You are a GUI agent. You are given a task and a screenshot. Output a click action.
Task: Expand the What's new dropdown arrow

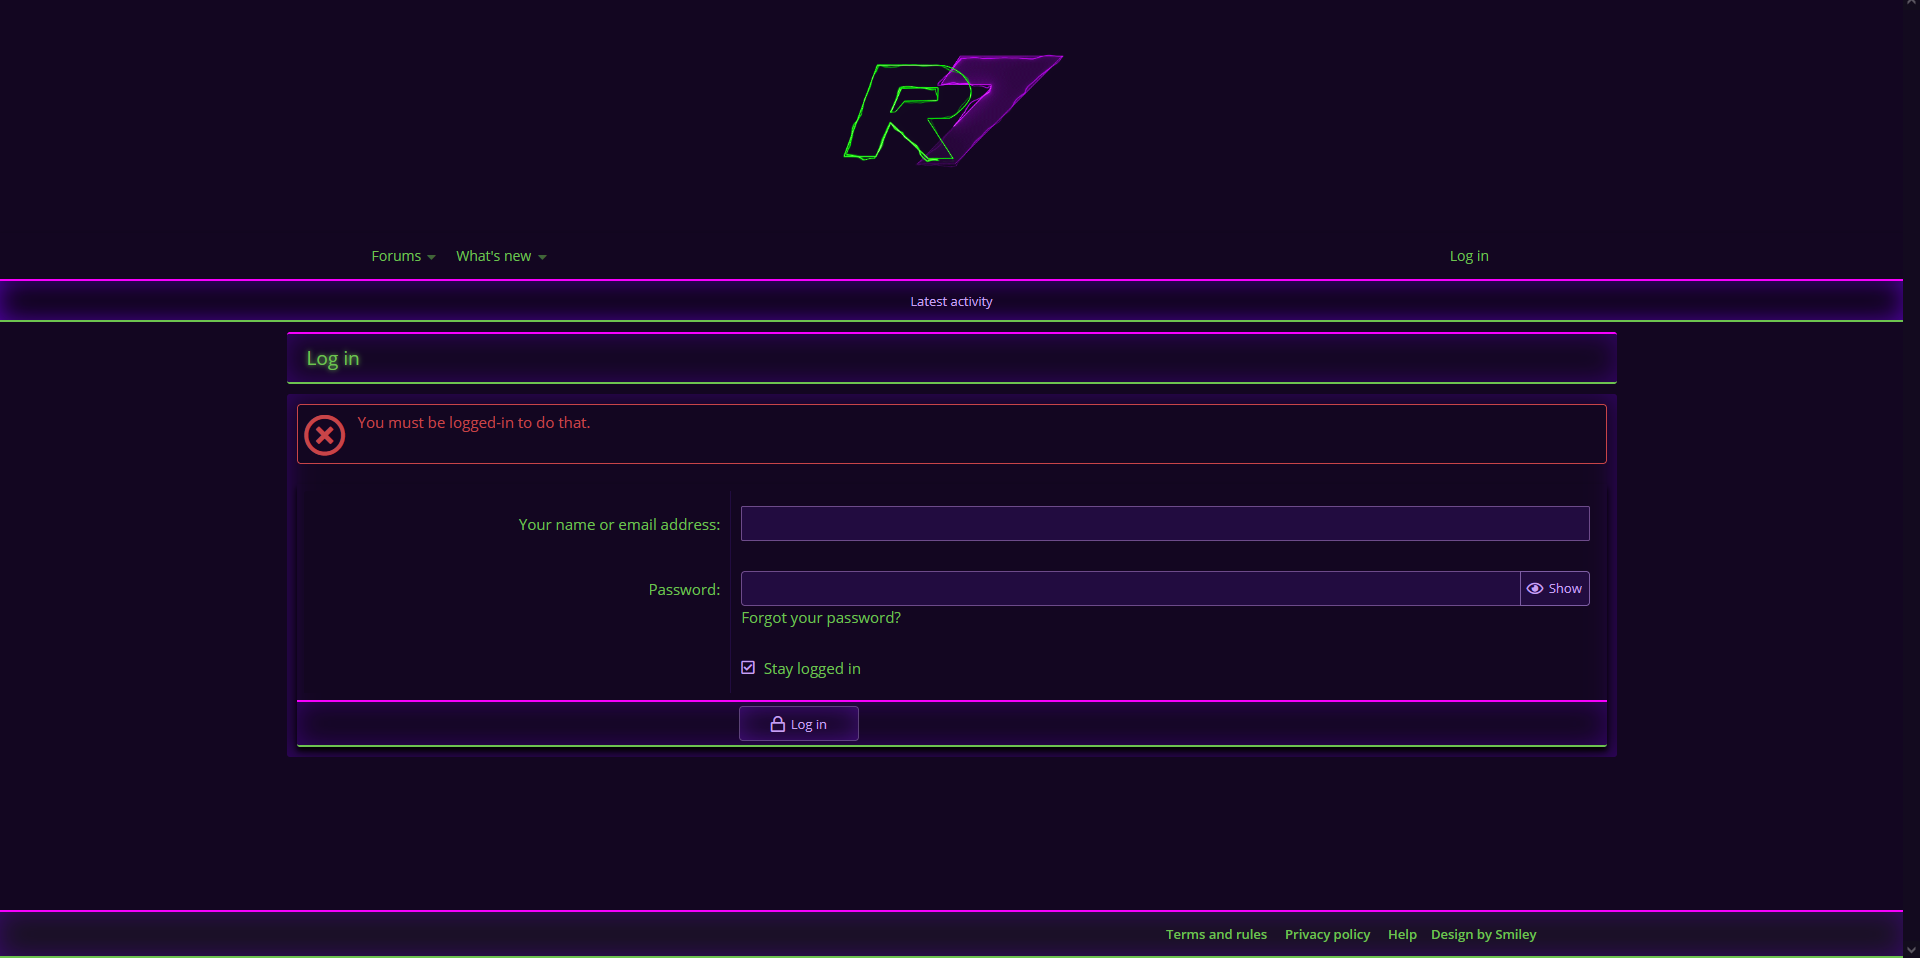542,257
